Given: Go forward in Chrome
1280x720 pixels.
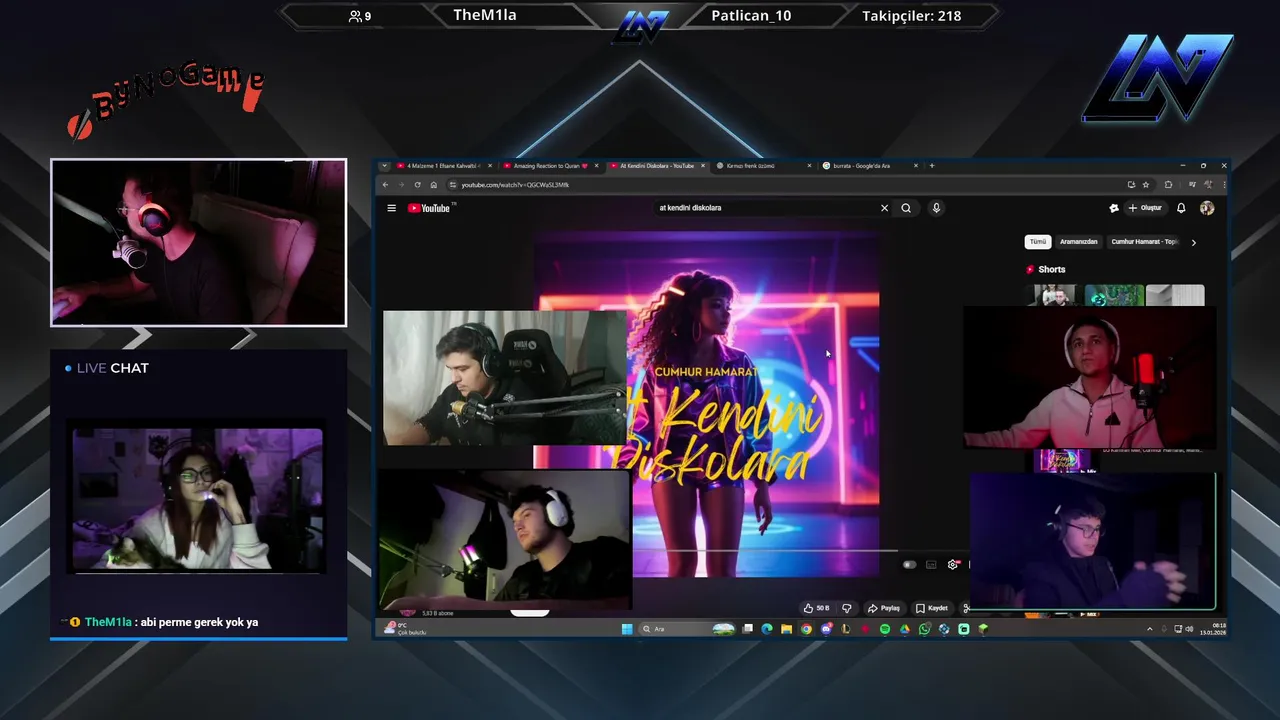Looking at the screenshot, I should click(x=401, y=185).
